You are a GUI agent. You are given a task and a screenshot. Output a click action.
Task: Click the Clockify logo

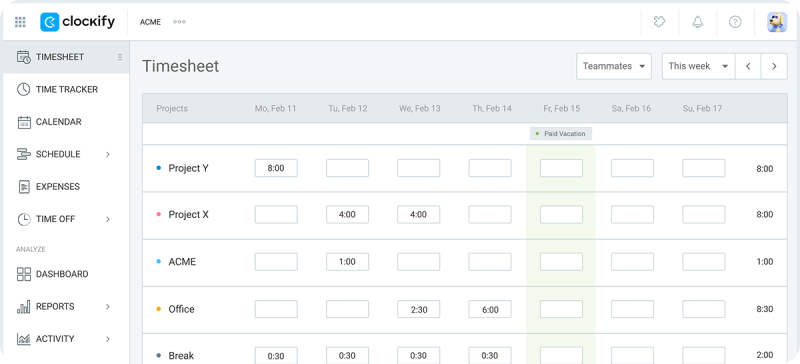(x=78, y=22)
